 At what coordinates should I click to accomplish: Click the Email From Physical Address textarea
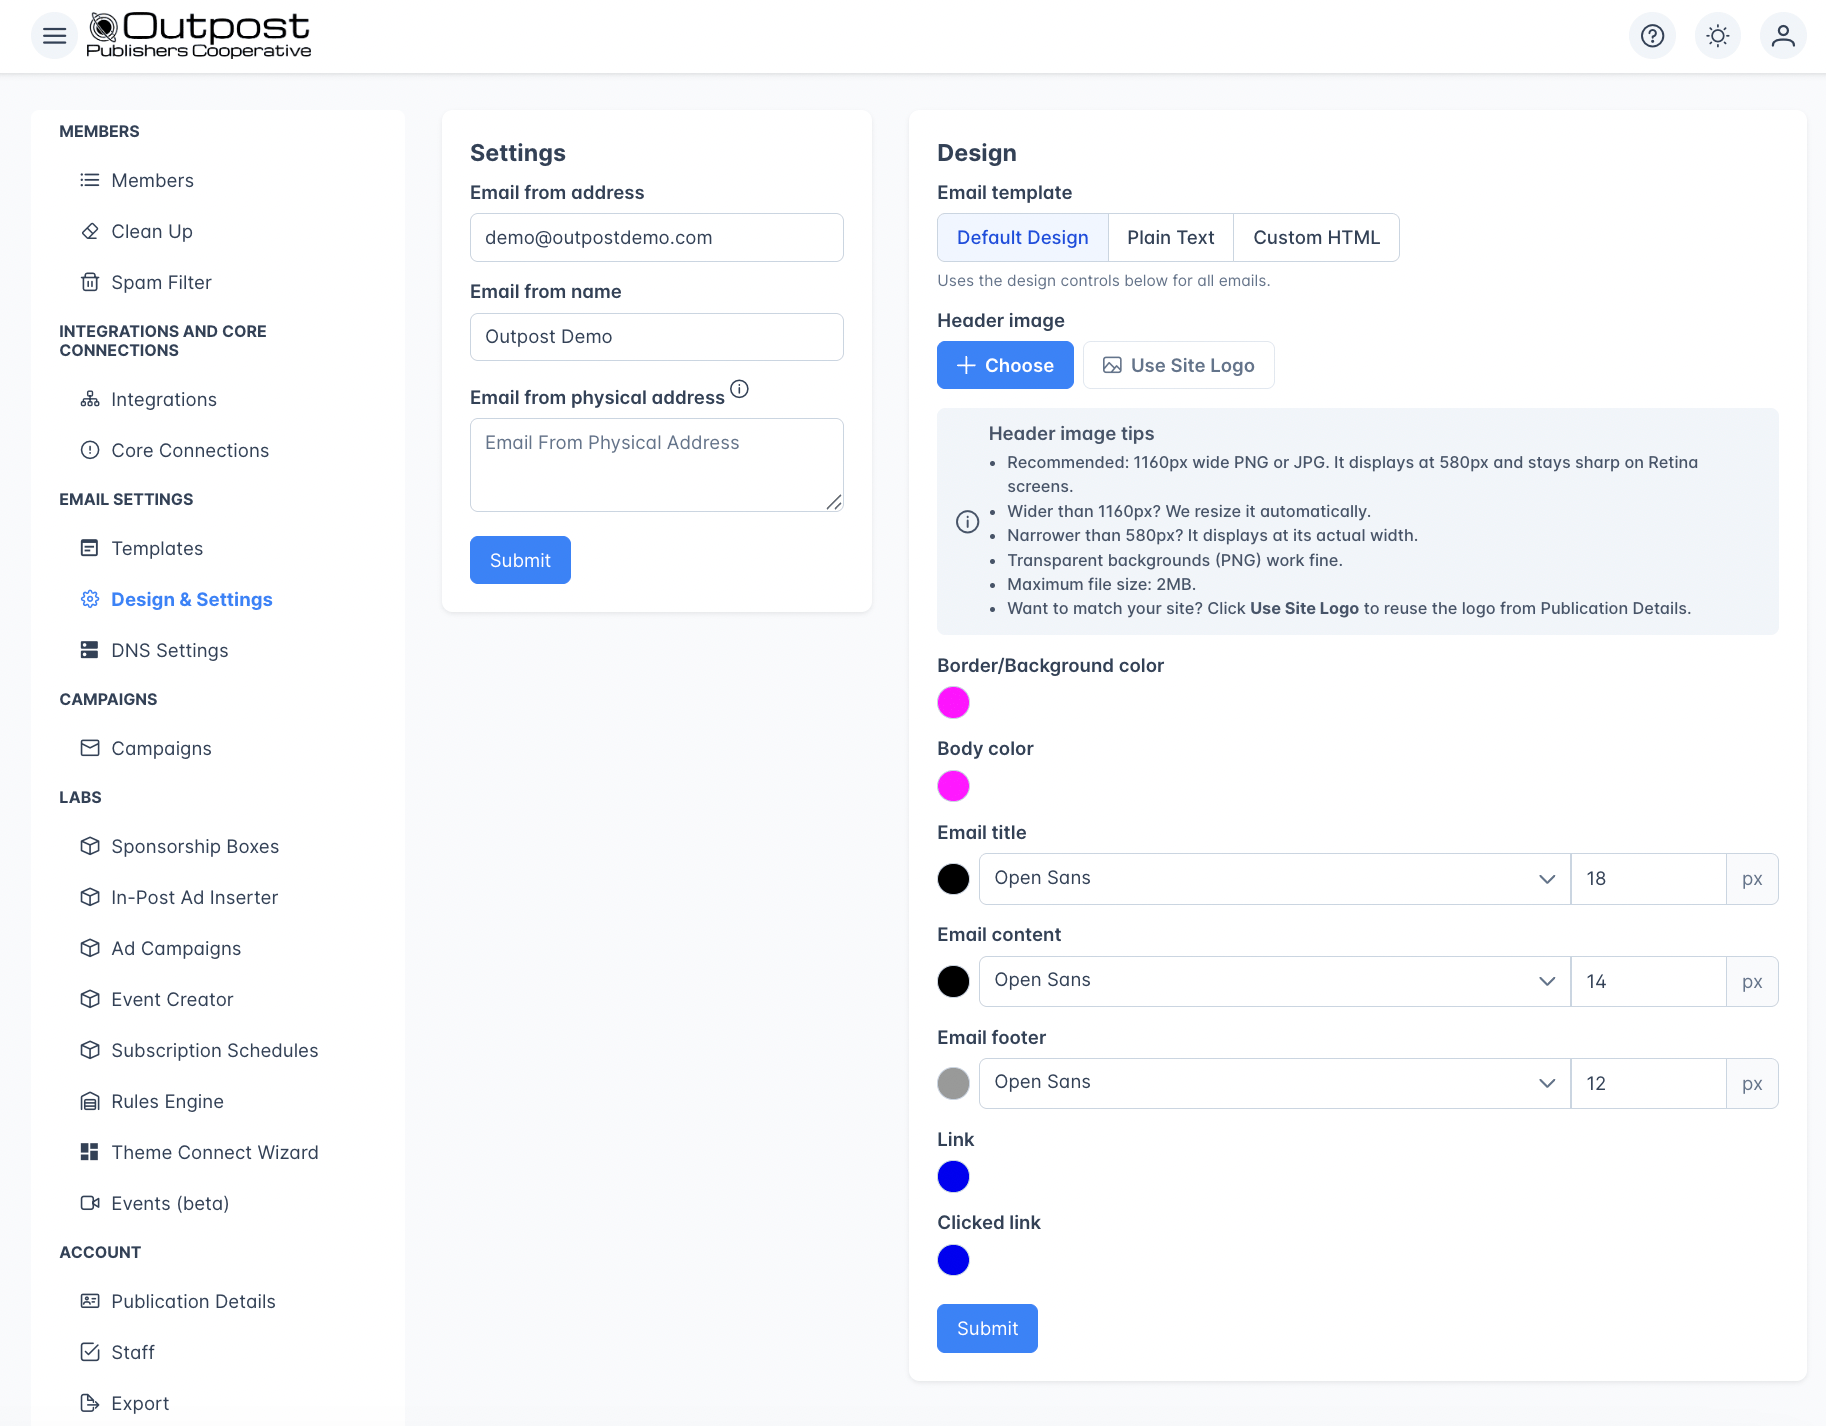coord(656,465)
